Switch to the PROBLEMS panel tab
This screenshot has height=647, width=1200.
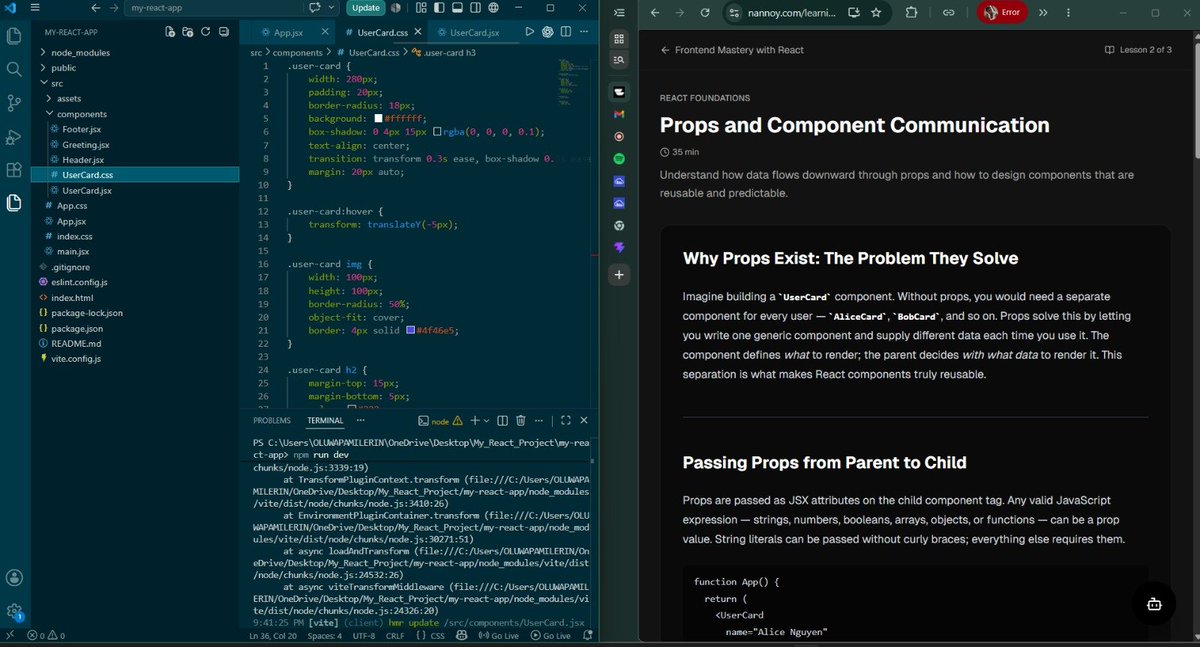pos(272,421)
